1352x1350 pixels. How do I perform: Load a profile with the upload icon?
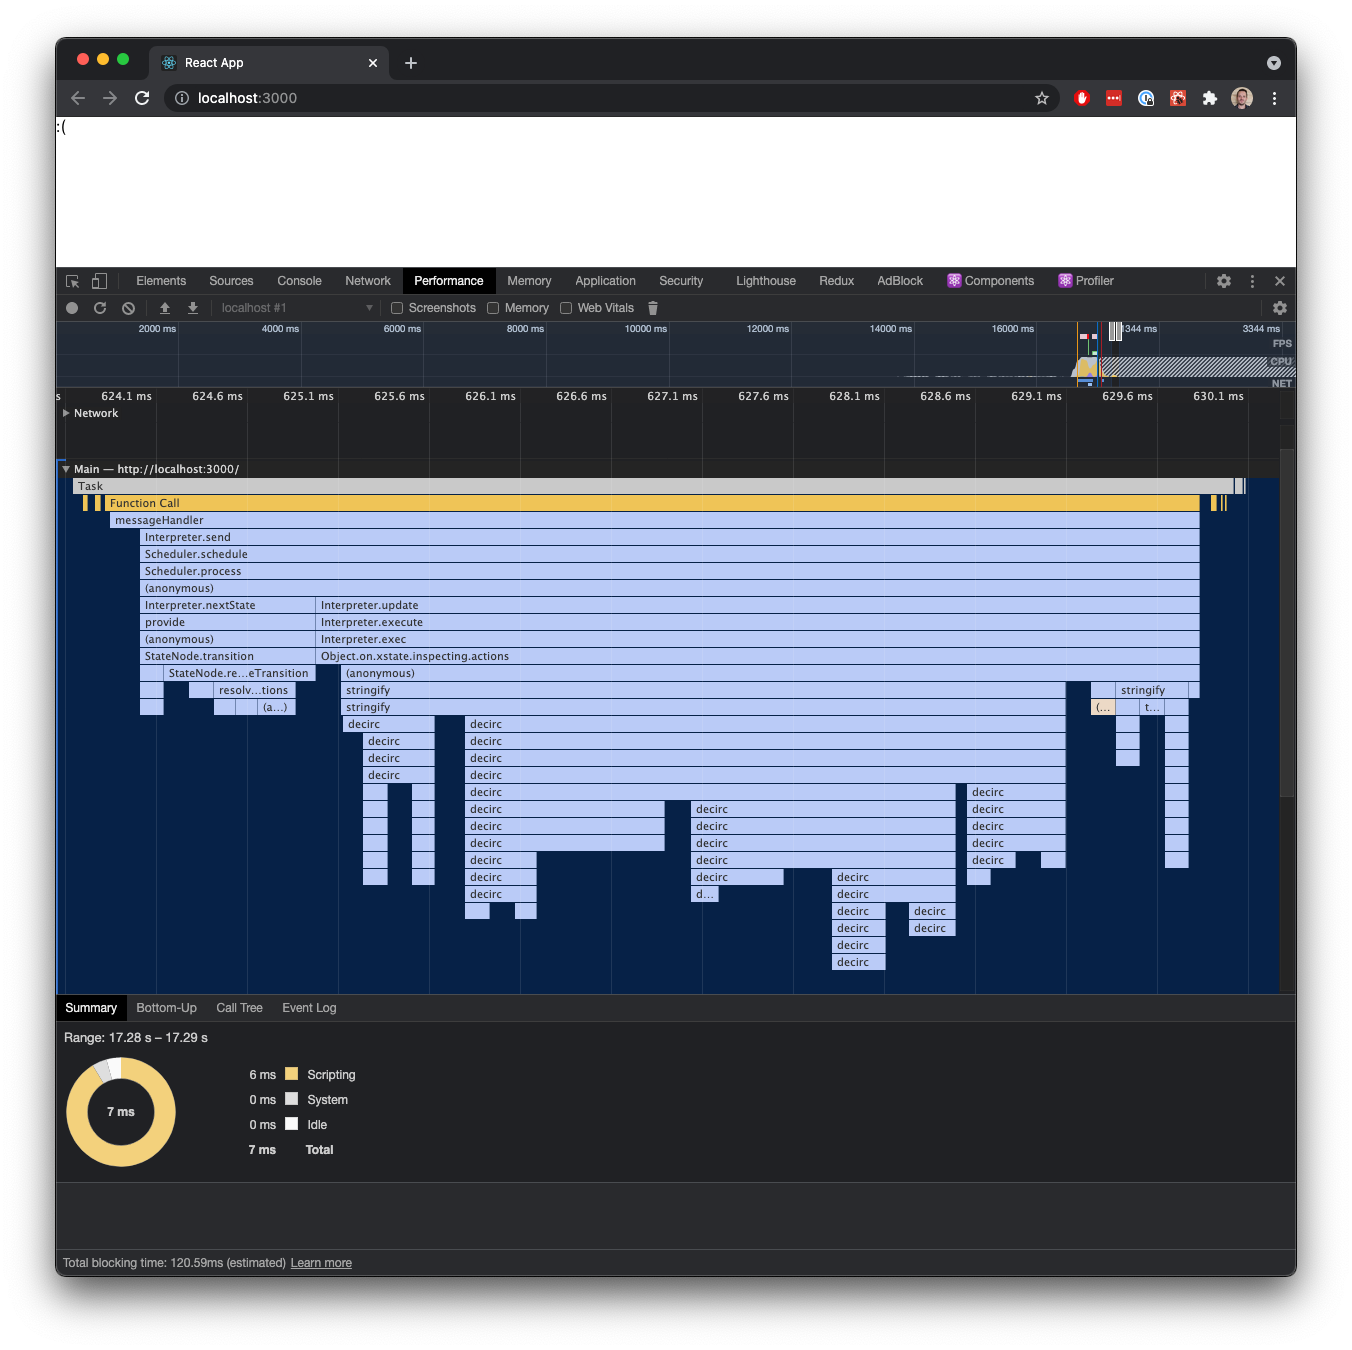coord(165,308)
